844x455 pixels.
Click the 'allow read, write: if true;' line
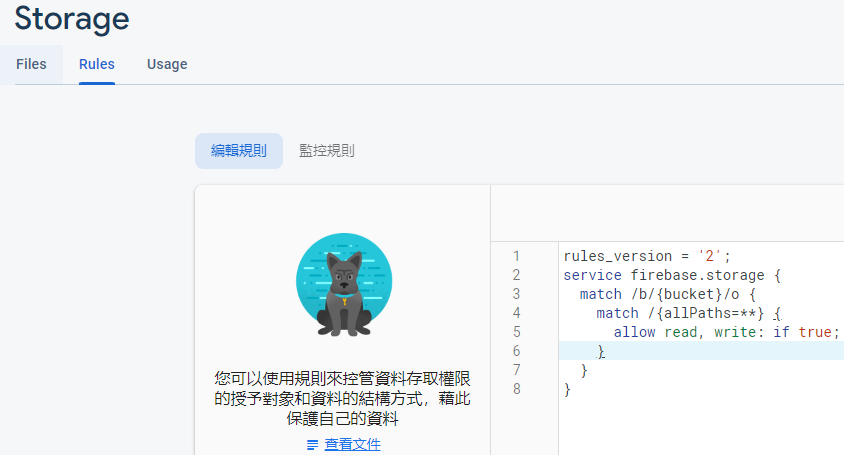click(726, 332)
